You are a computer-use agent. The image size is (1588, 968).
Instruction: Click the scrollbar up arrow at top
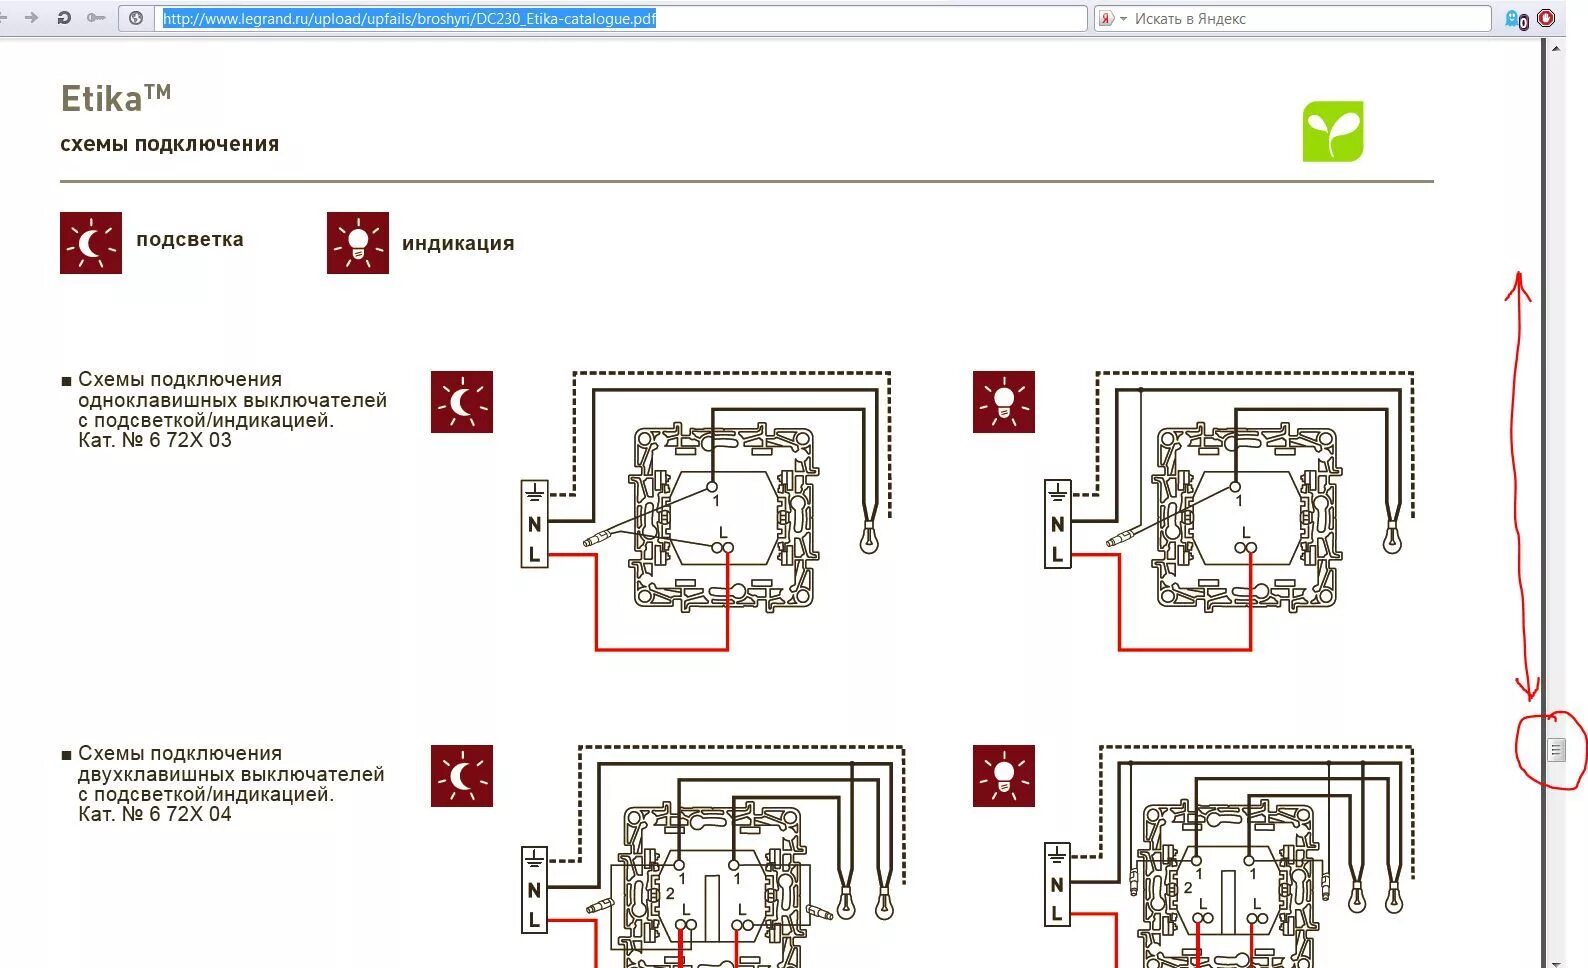(1556, 46)
